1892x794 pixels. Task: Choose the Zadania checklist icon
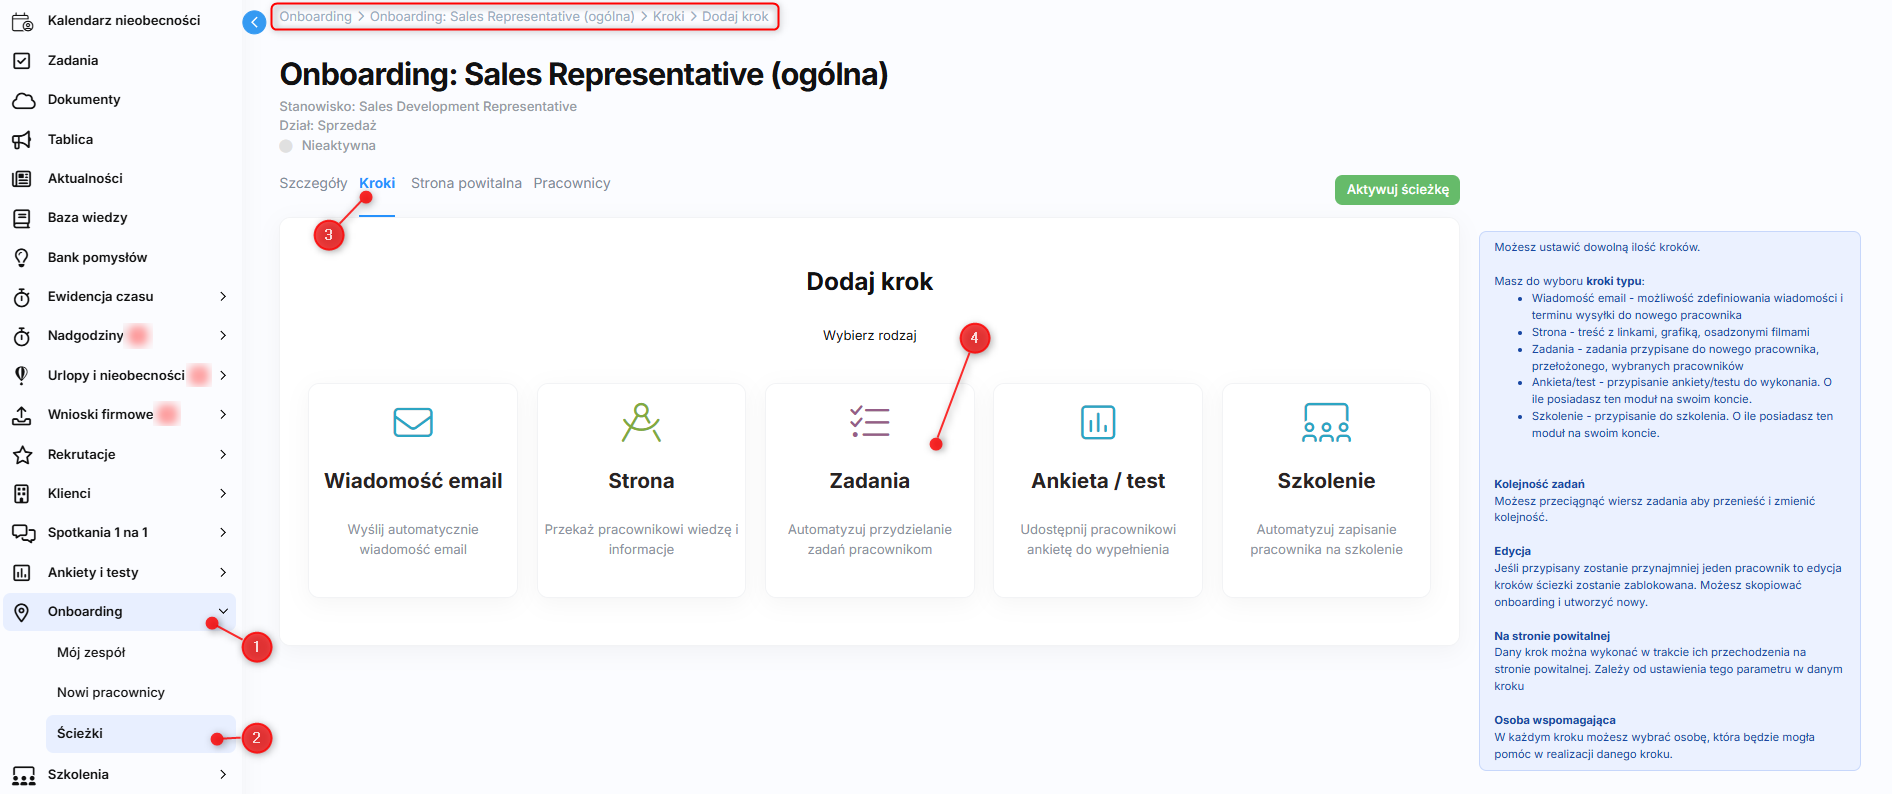point(869,422)
